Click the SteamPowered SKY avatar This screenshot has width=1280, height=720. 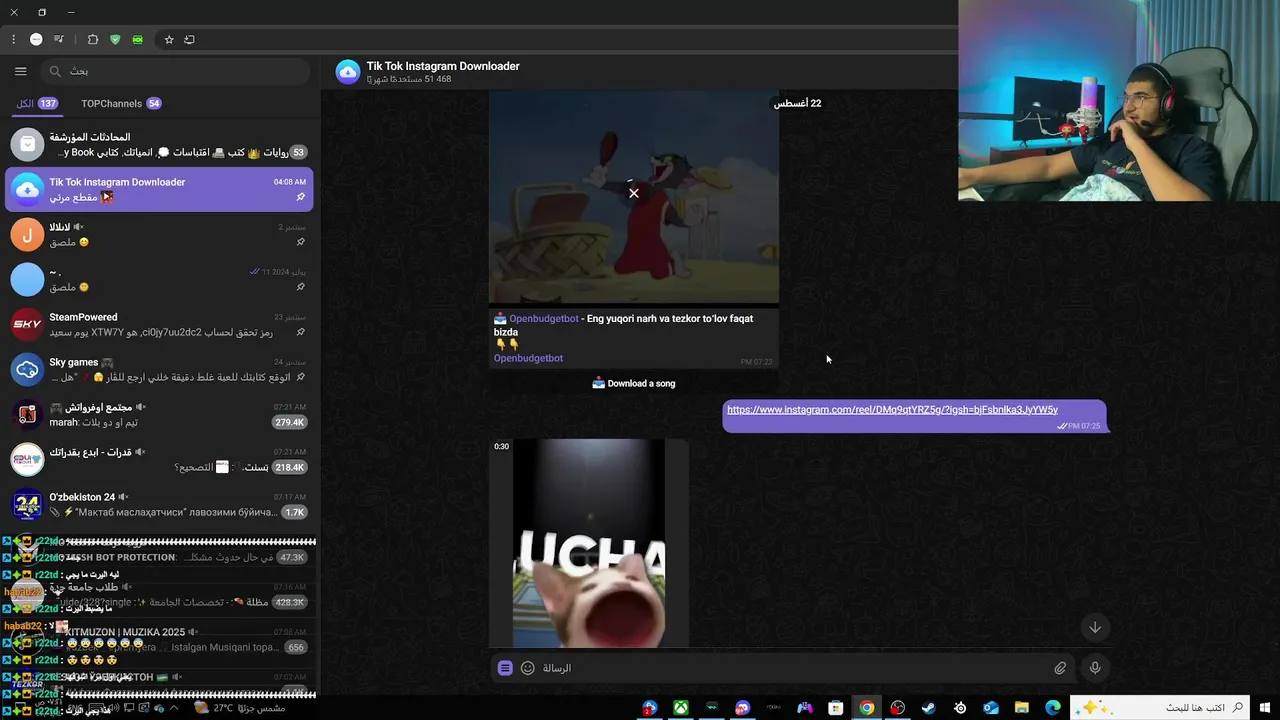point(27,324)
